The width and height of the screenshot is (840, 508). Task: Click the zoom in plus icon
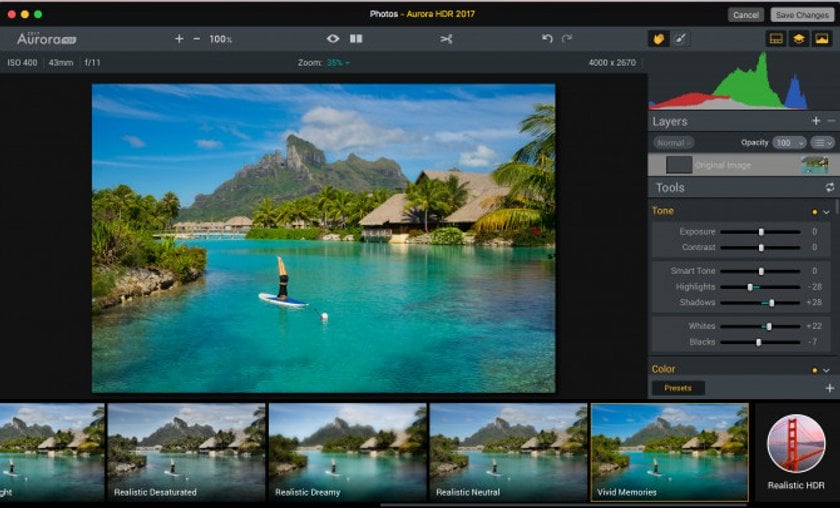point(179,39)
